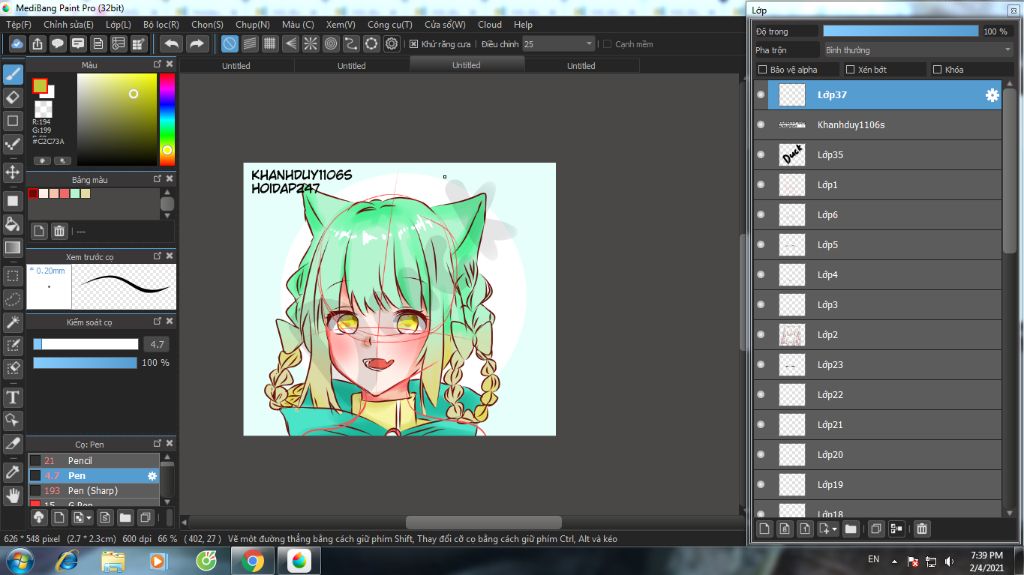Switch to first Untitled tab
The height and width of the screenshot is (575, 1024).
click(x=236, y=65)
